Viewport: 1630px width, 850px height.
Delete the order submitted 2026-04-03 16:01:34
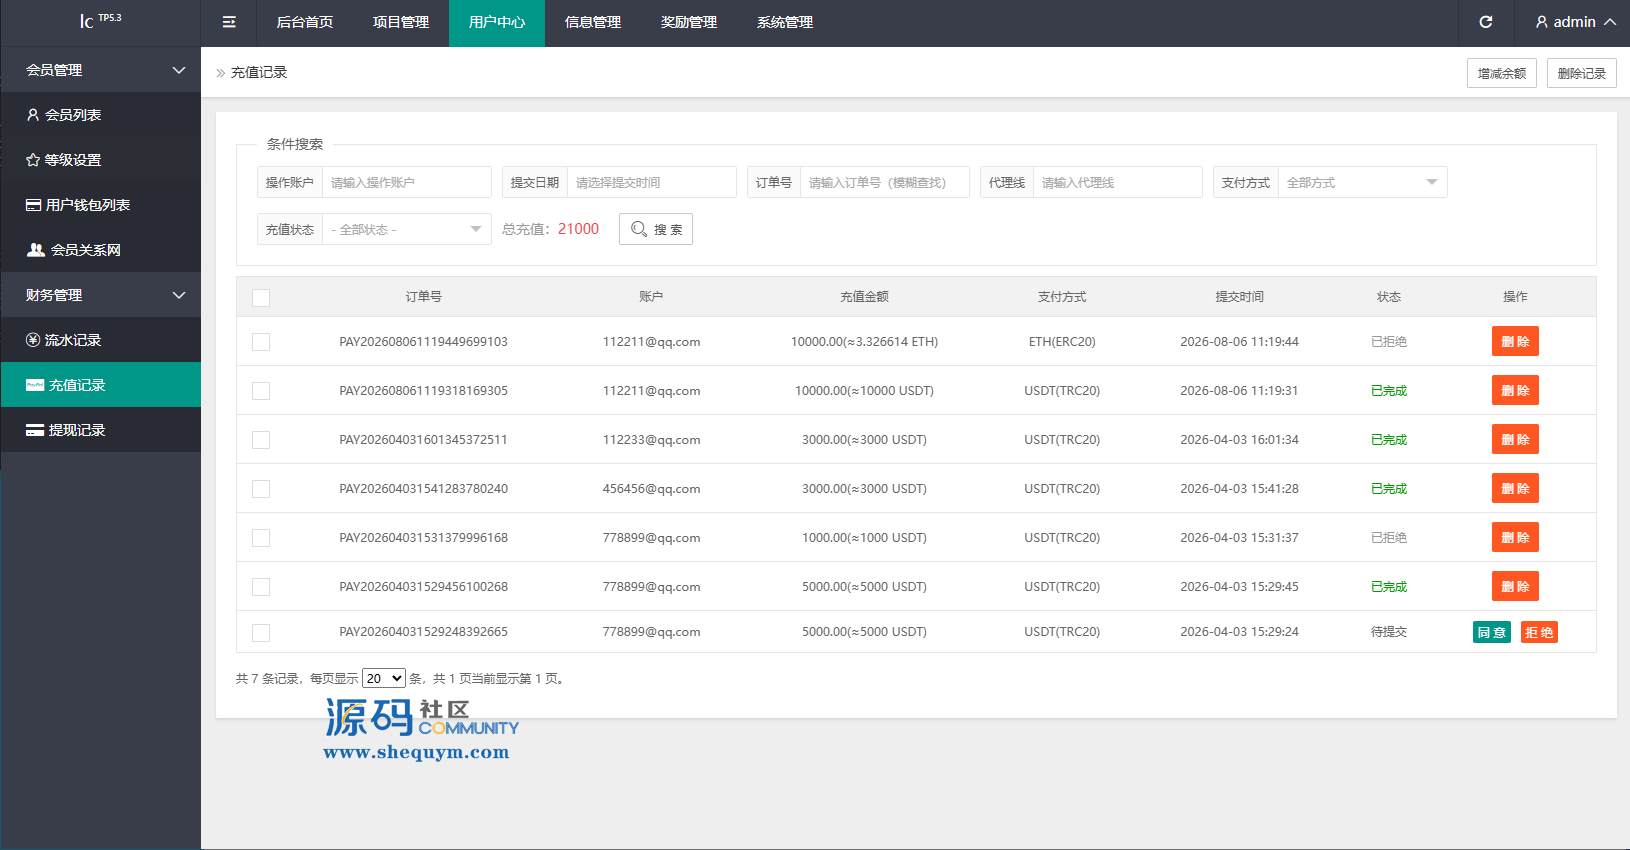(1515, 439)
